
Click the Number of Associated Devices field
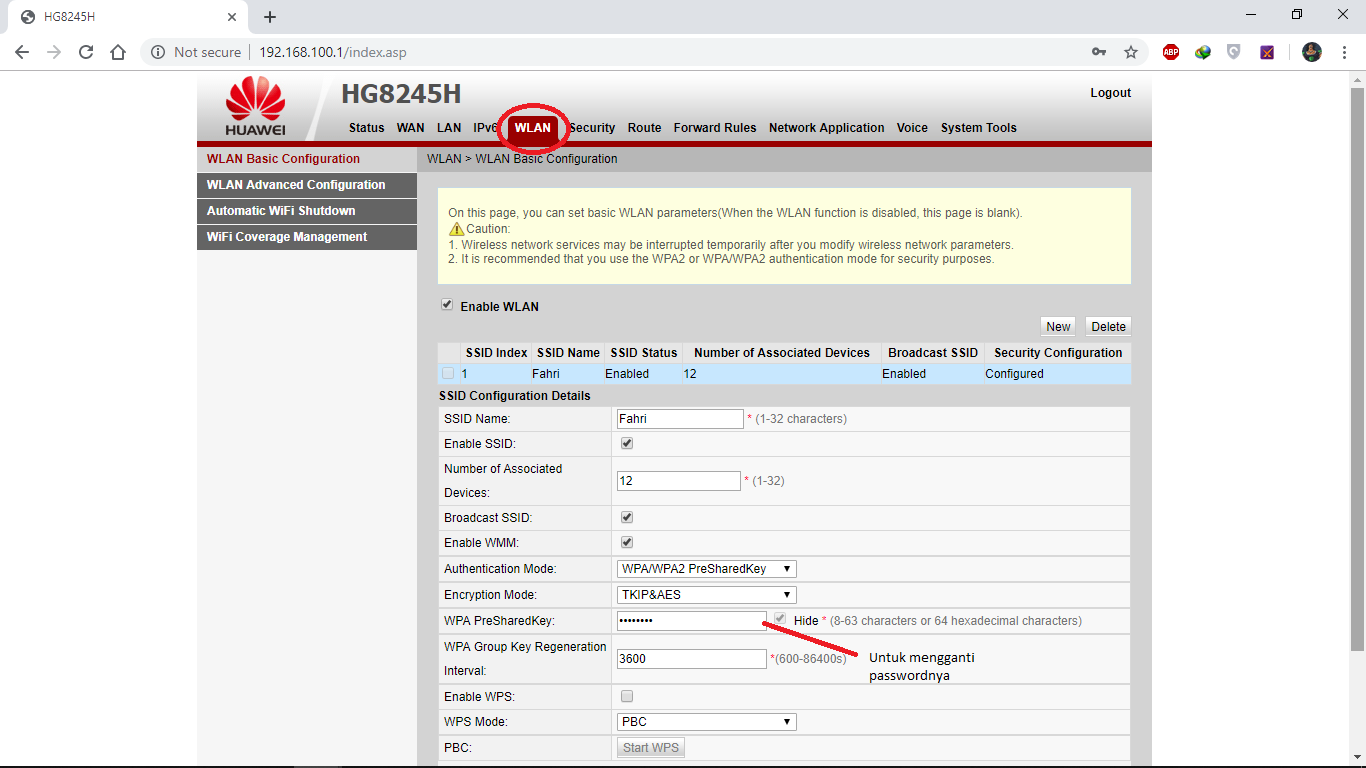pos(679,481)
